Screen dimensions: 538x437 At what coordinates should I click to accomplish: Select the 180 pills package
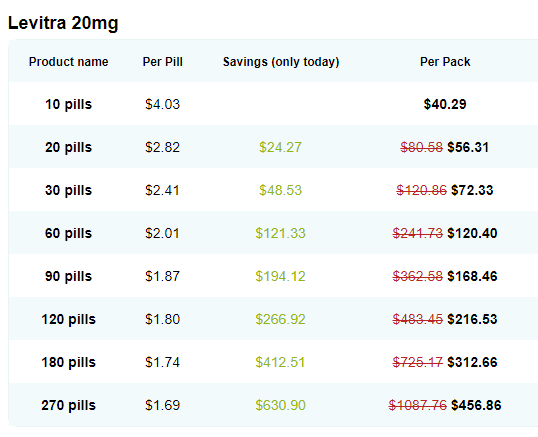point(273,362)
